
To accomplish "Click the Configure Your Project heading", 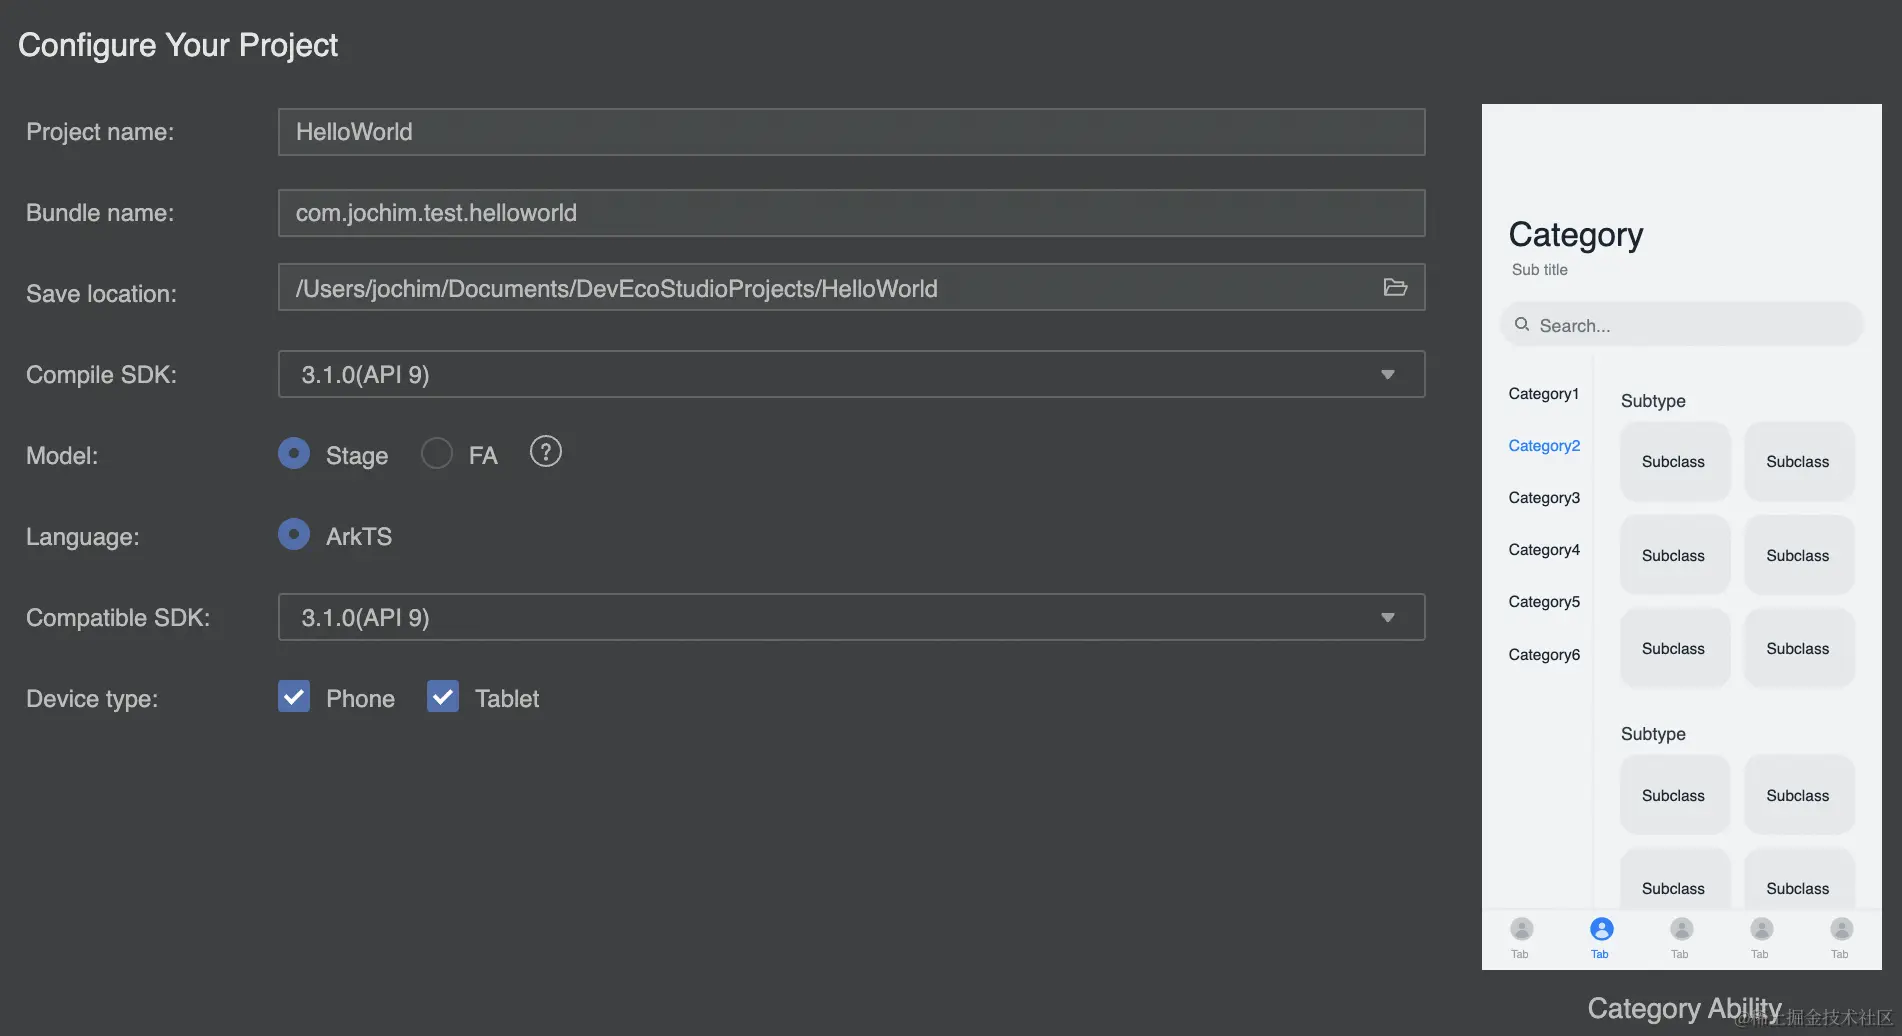I will point(178,45).
